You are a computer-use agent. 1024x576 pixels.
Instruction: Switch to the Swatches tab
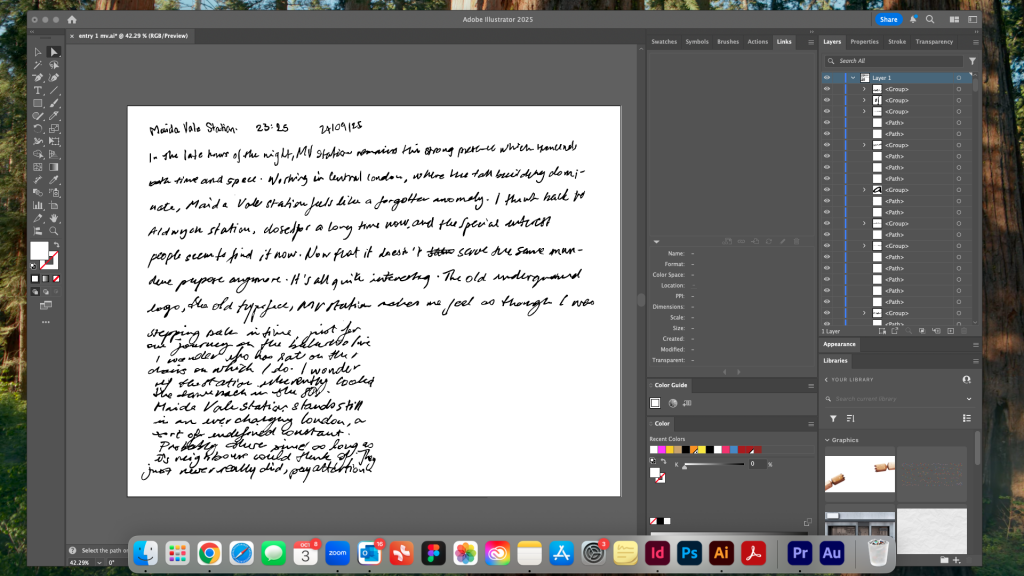click(664, 42)
